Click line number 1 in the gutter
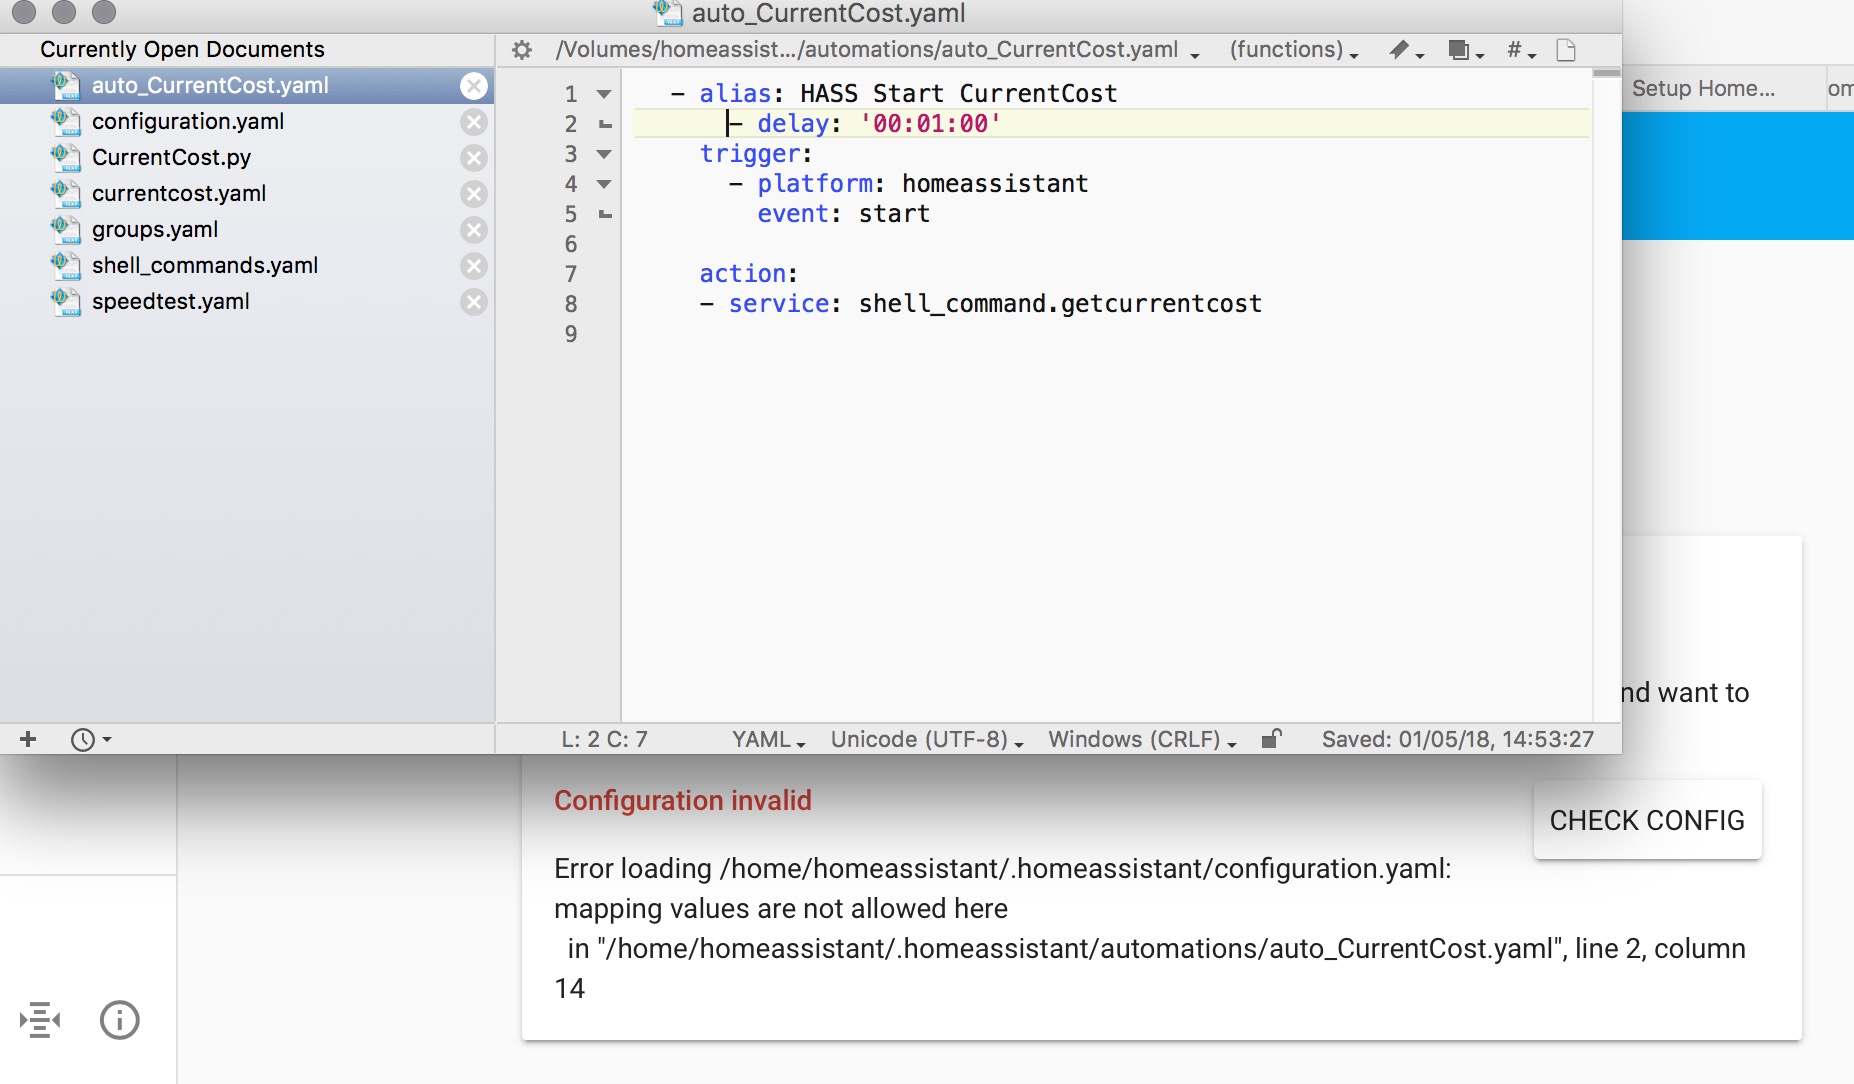The image size is (1854, 1084). (571, 94)
